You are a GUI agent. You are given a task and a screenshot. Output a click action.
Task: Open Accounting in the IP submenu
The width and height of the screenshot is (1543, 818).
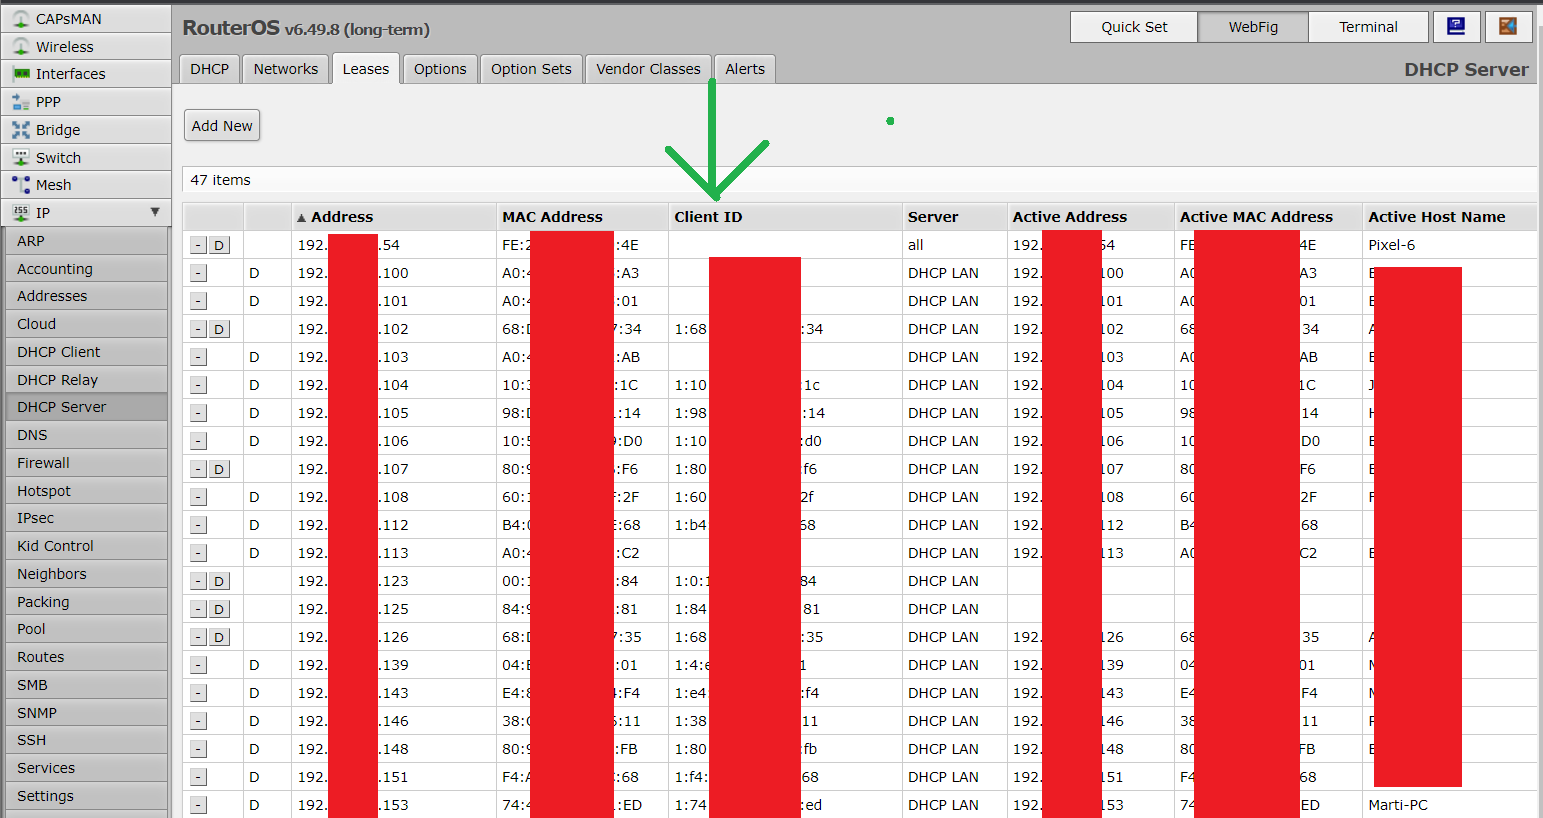pyautogui.click(x=87, y=269)
